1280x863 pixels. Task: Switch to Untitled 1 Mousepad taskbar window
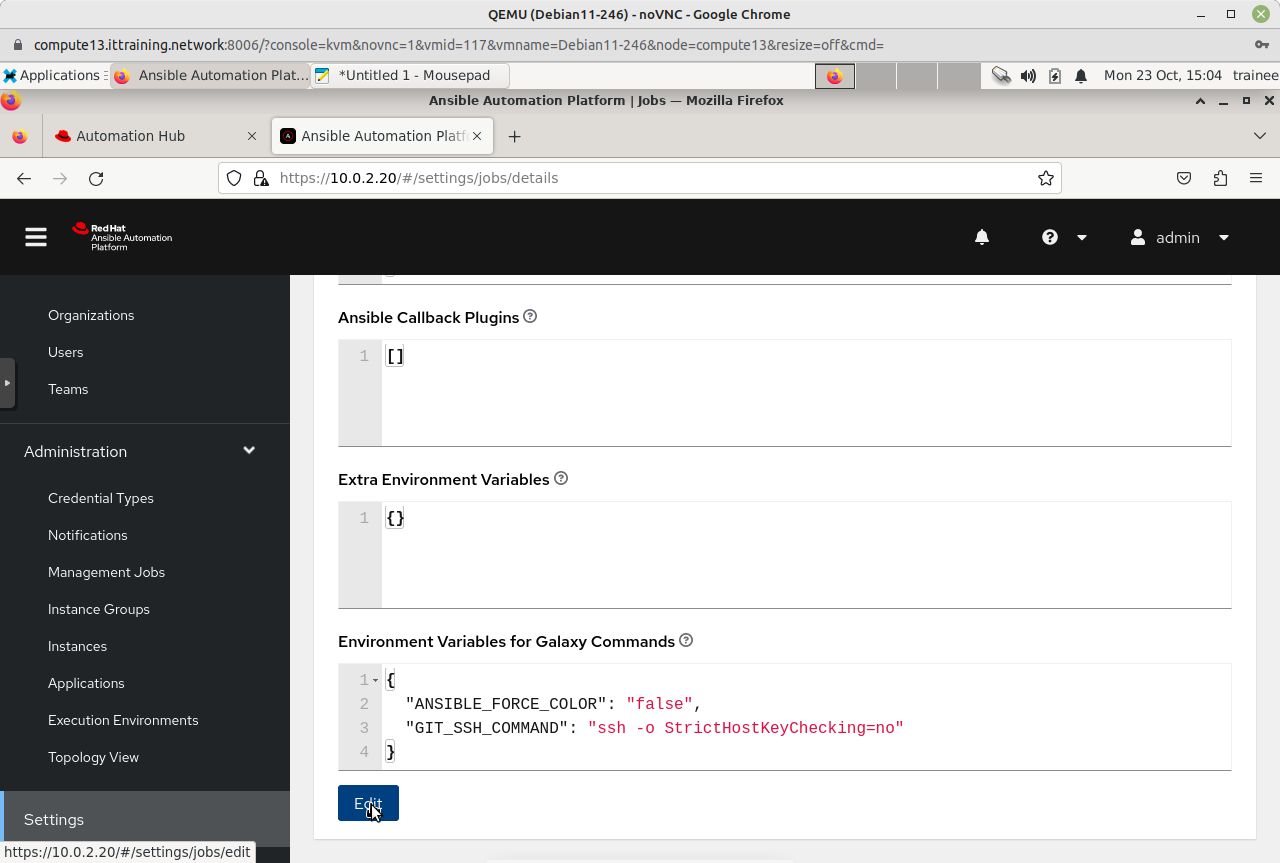pyautogui.click(x=410, y=75)
